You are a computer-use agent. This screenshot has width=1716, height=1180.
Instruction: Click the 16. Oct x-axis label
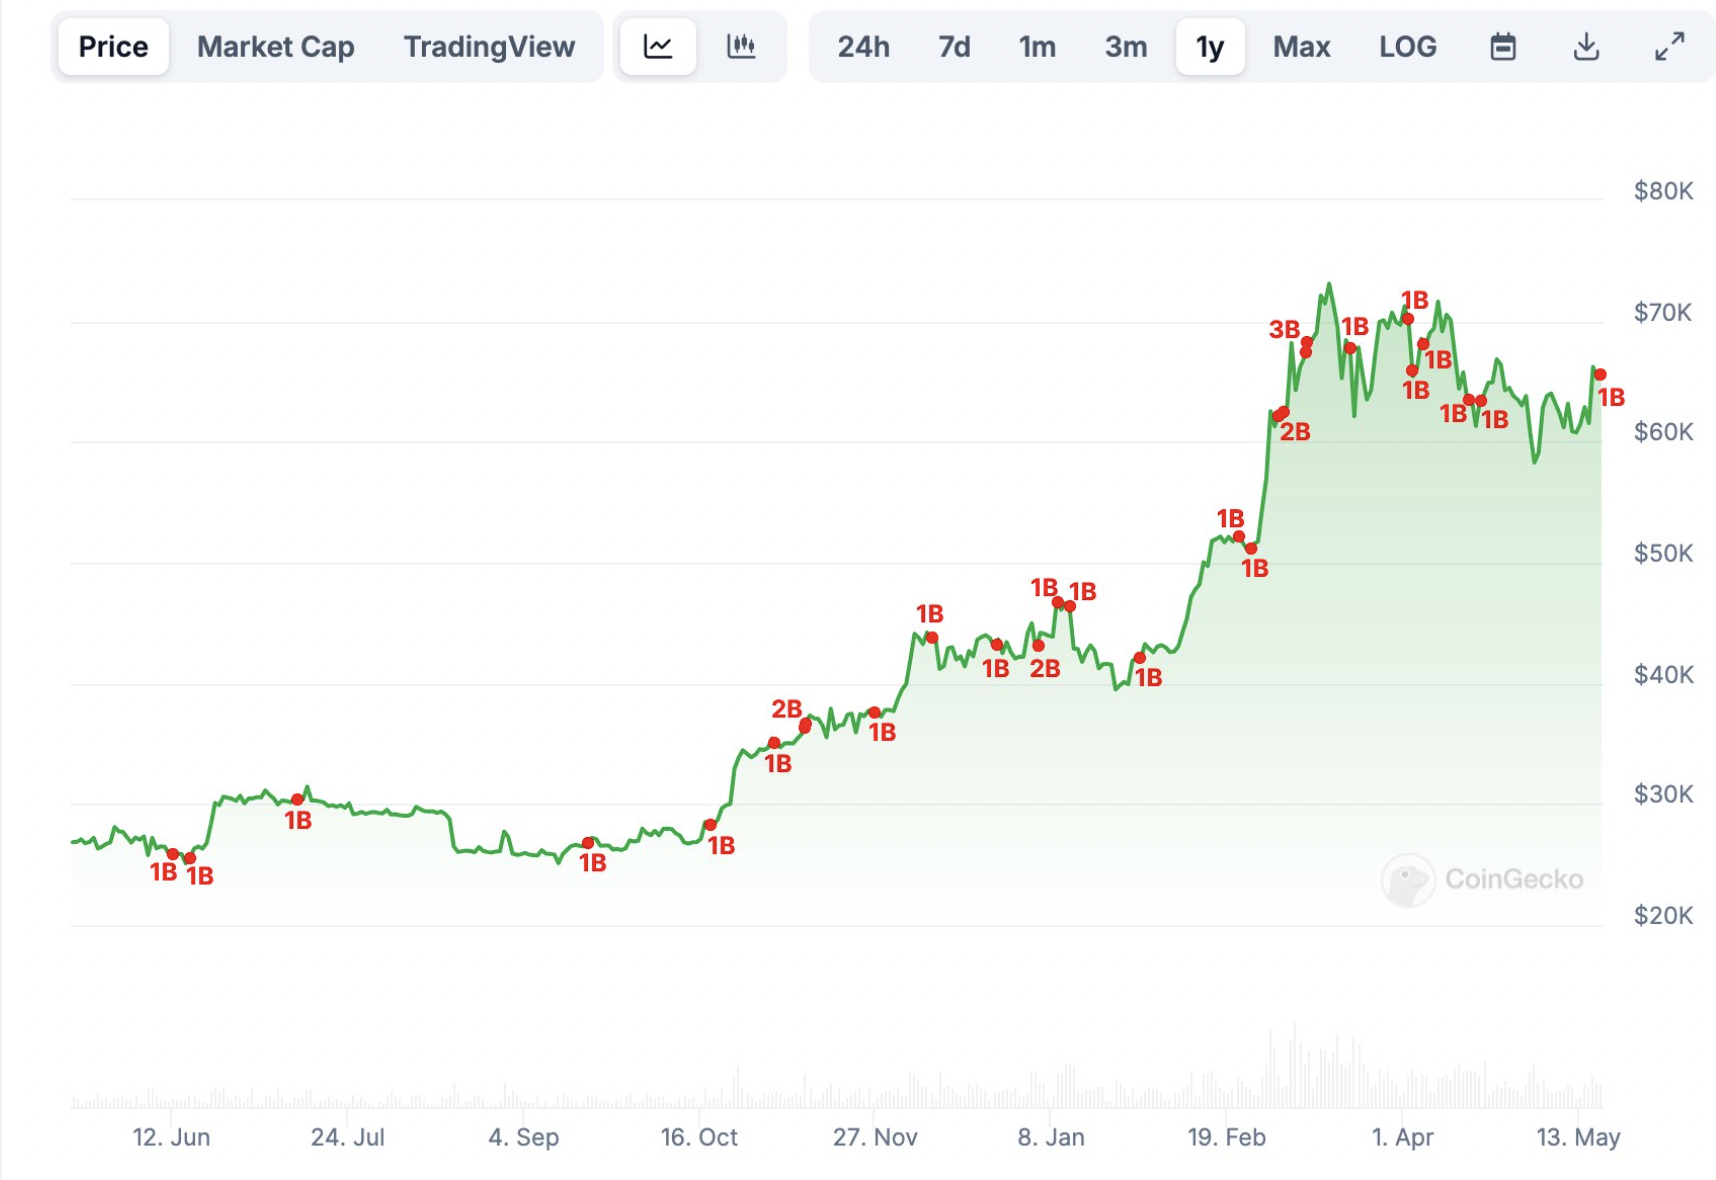(x=699, y=1137)
